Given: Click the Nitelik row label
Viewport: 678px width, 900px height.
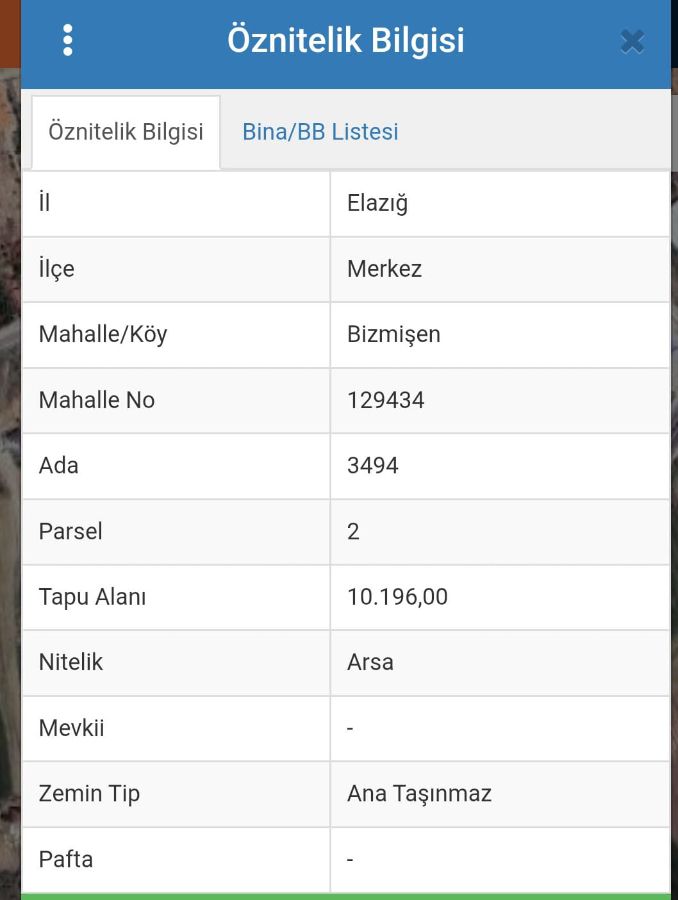Looking at the screenshot, I should click(x=71, y=662).
